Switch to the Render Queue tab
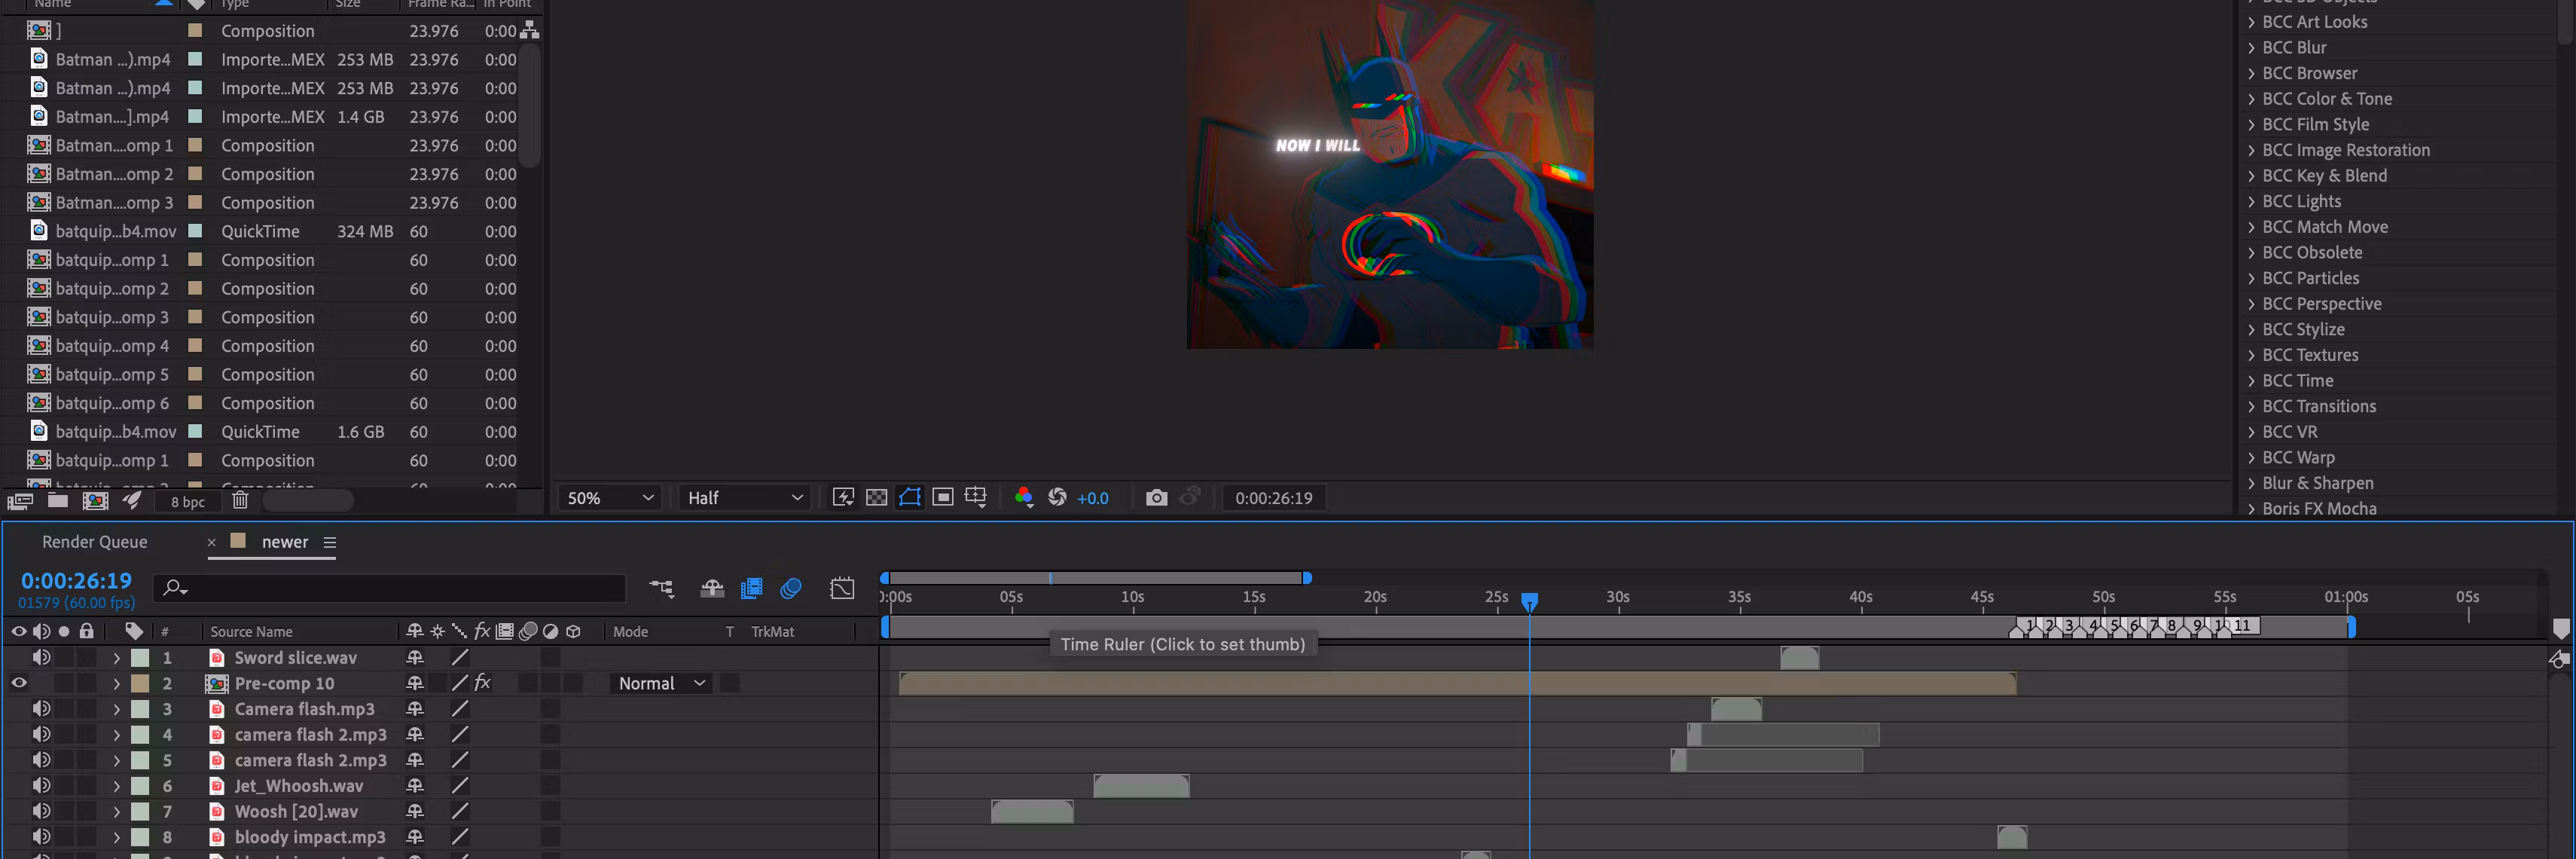This screenshot has height=859, width=2576. point(94,542)
